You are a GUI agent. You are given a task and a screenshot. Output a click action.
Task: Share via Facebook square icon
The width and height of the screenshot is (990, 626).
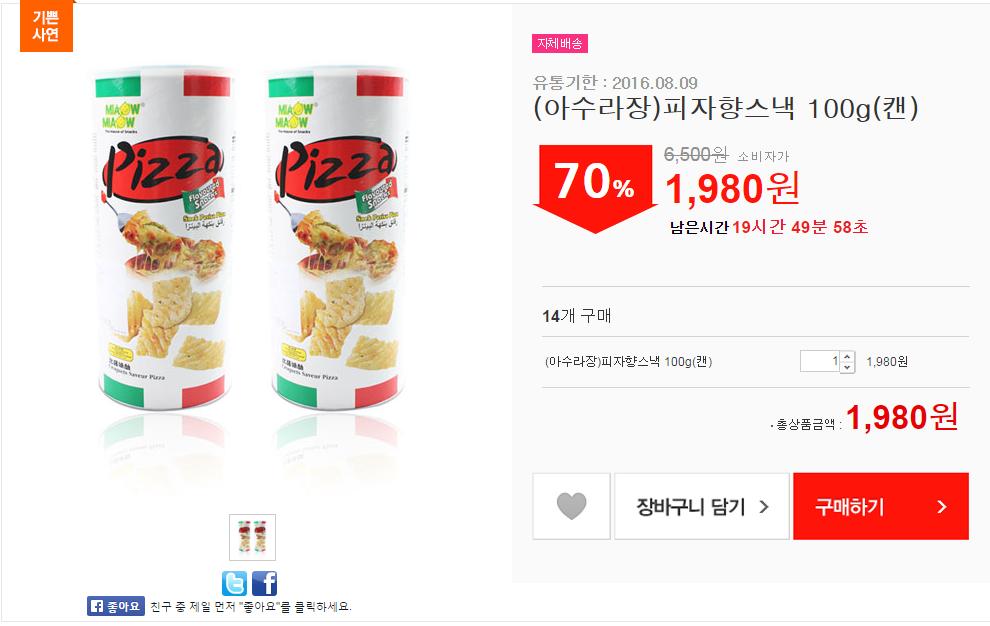point(264,583)
